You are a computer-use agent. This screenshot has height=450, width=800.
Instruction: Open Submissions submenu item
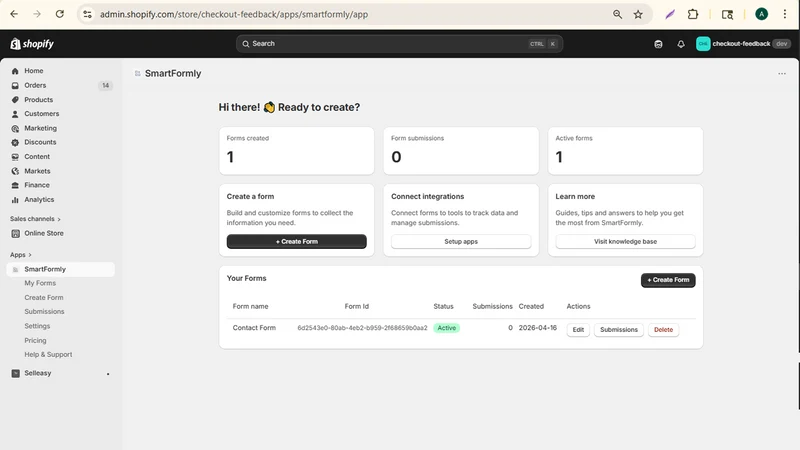pos(44,312)
